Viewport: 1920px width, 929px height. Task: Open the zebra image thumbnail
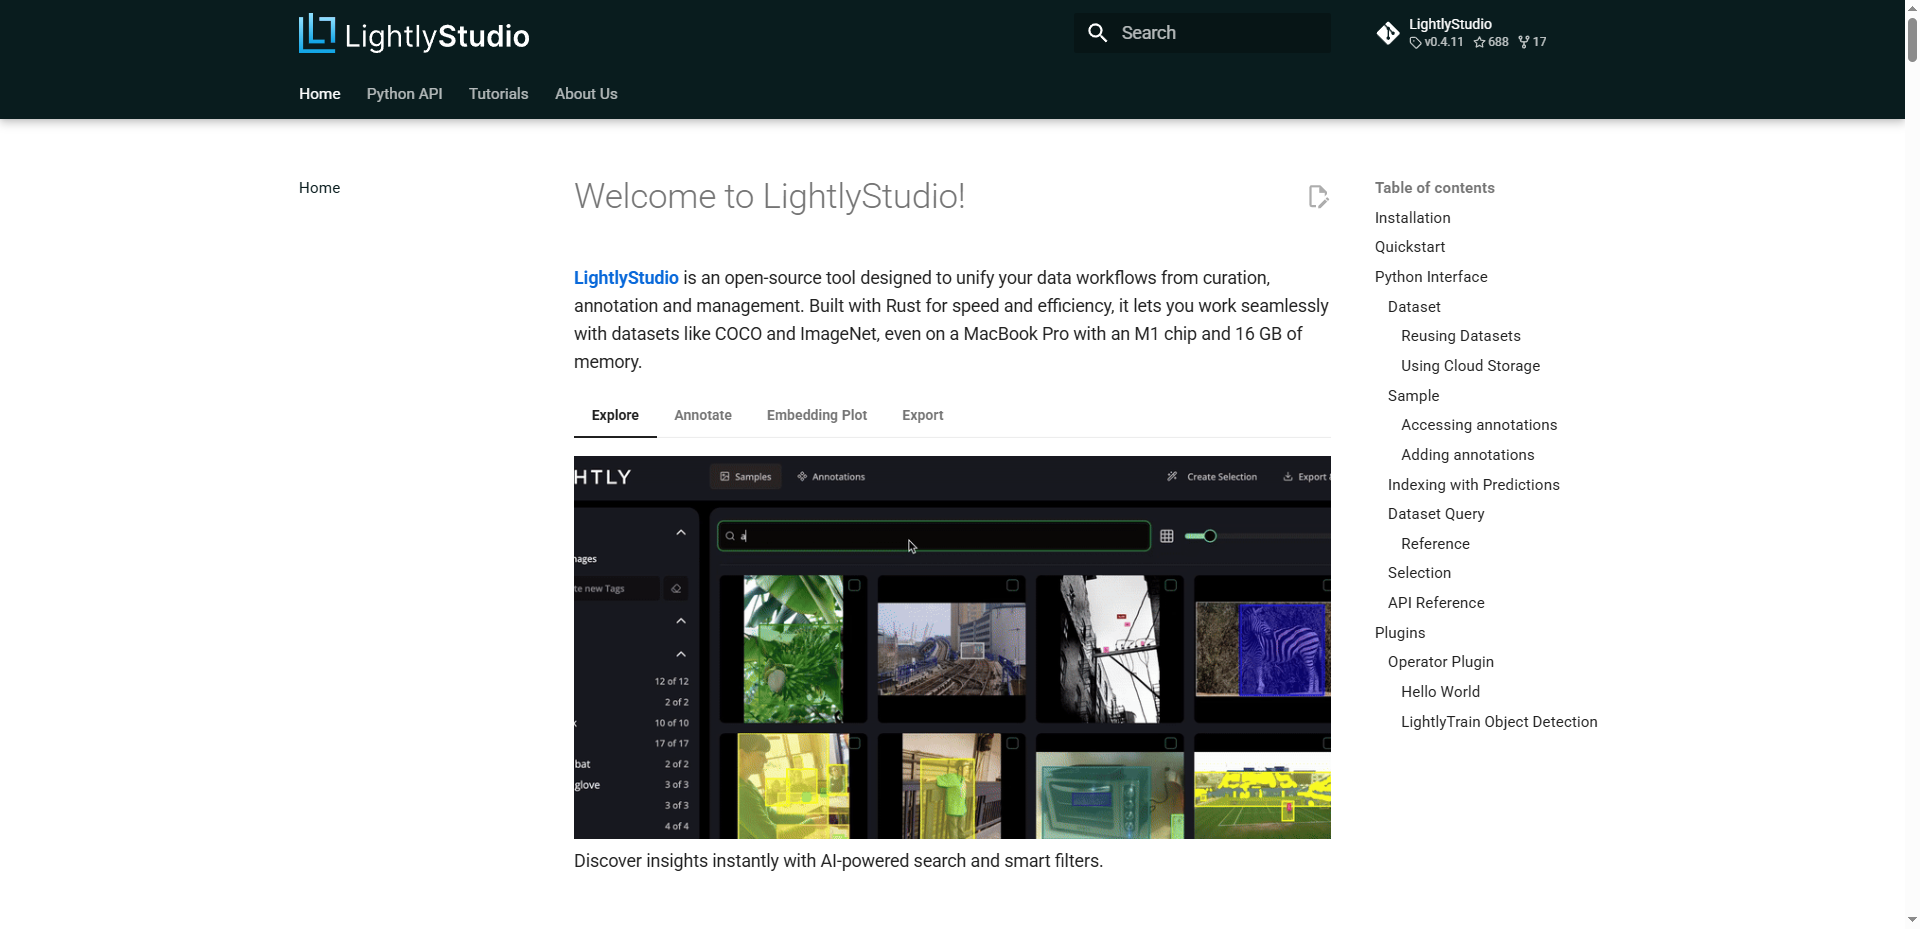1262,650
